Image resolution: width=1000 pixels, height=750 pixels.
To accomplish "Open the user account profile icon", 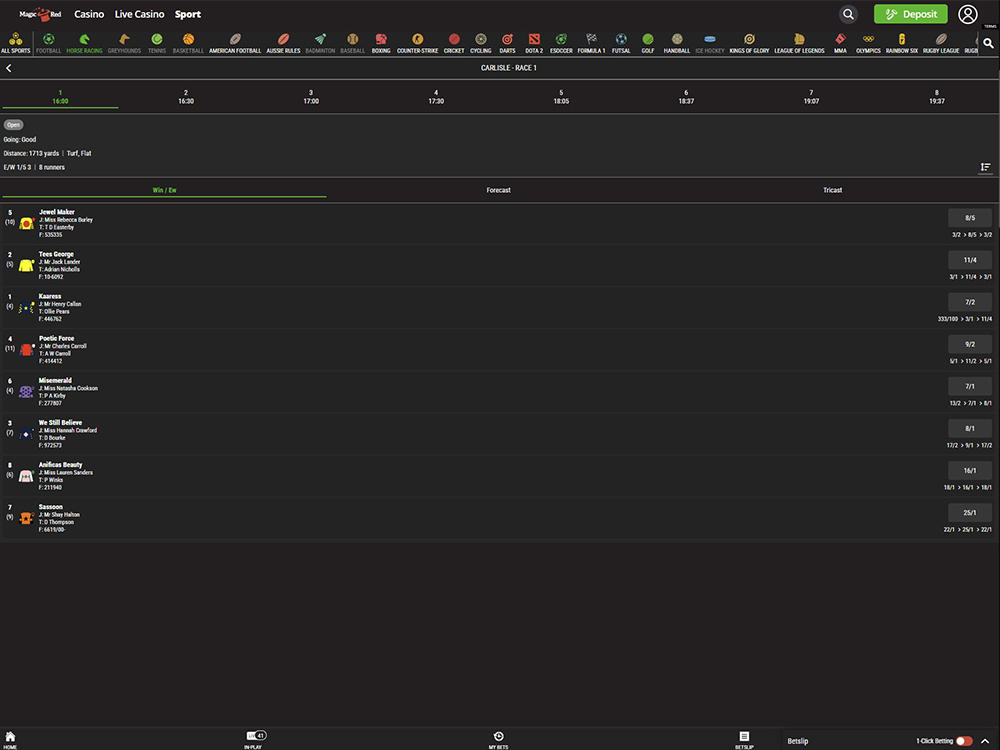I will tap(967, 14).
